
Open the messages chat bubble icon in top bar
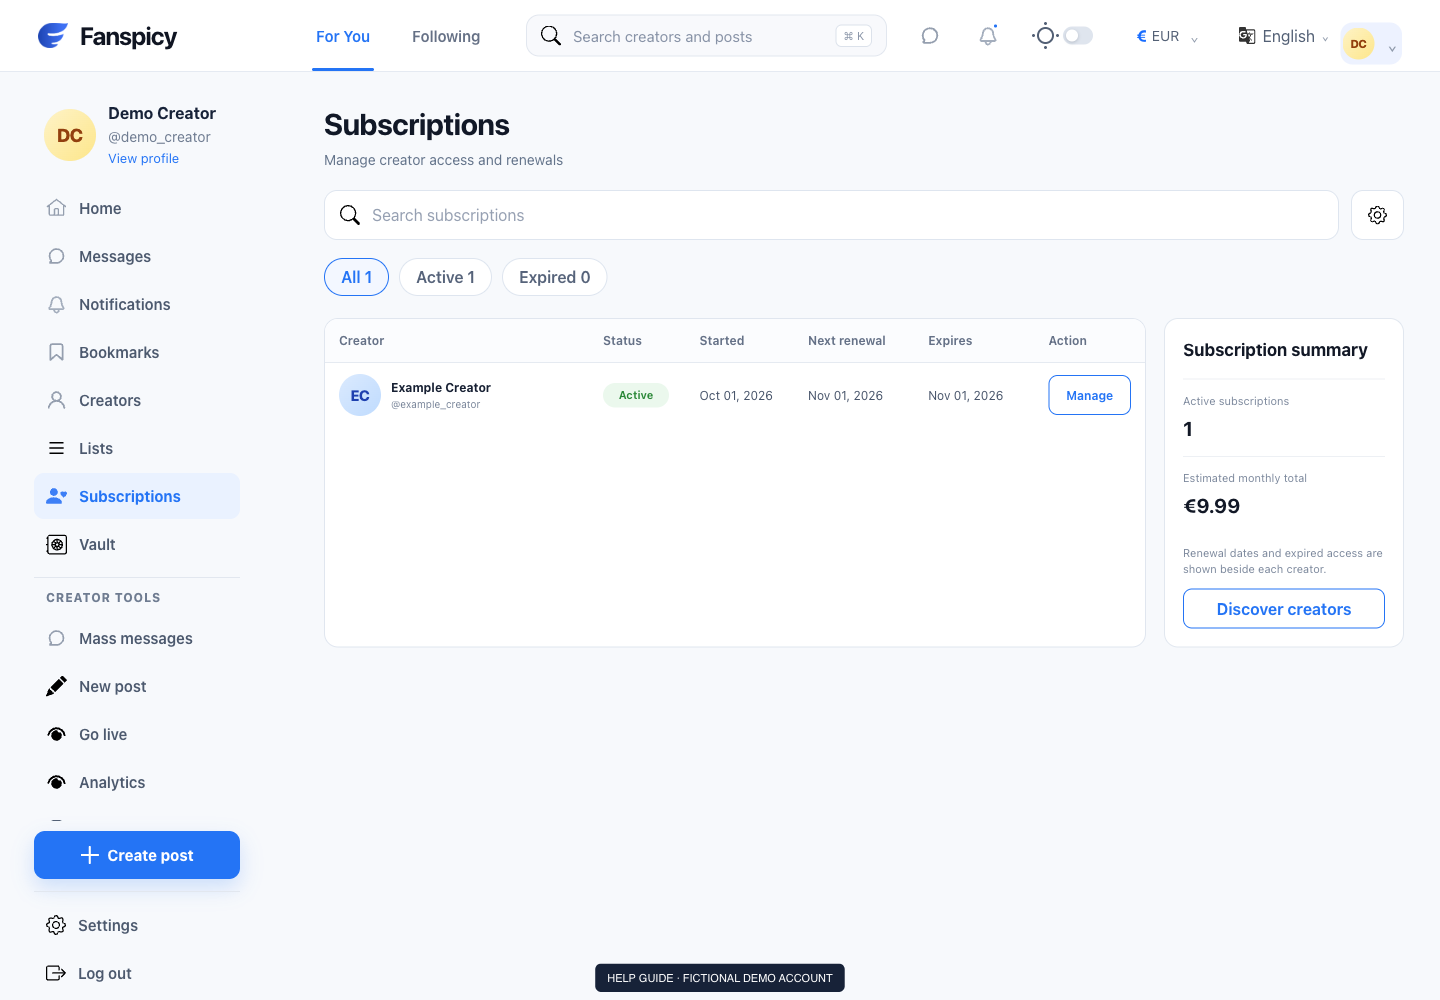click(930, 36)
